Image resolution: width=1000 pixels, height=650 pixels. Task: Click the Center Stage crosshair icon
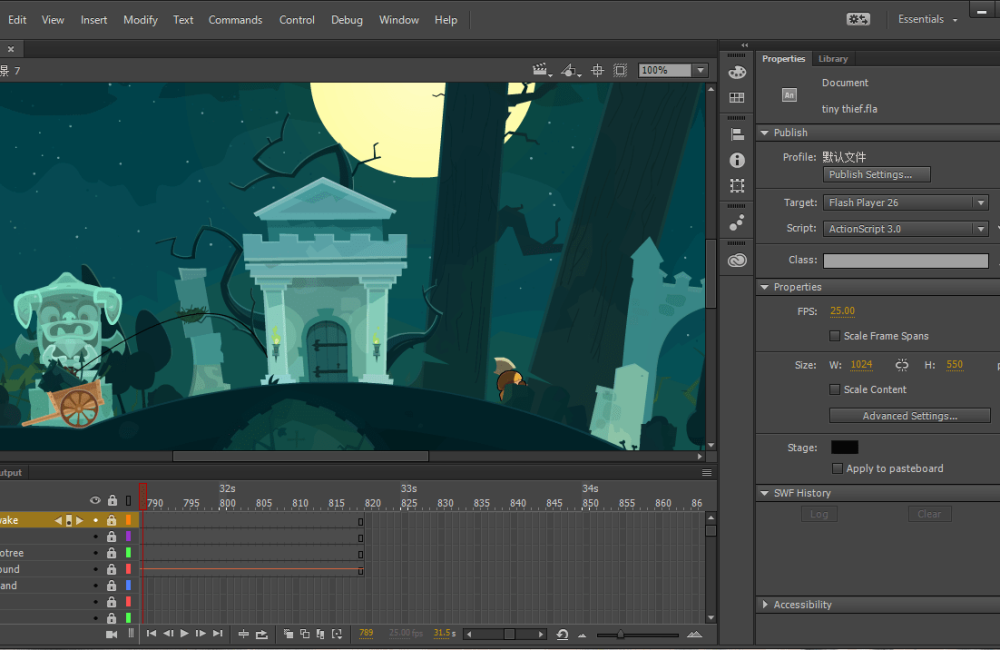click(597, 70)
